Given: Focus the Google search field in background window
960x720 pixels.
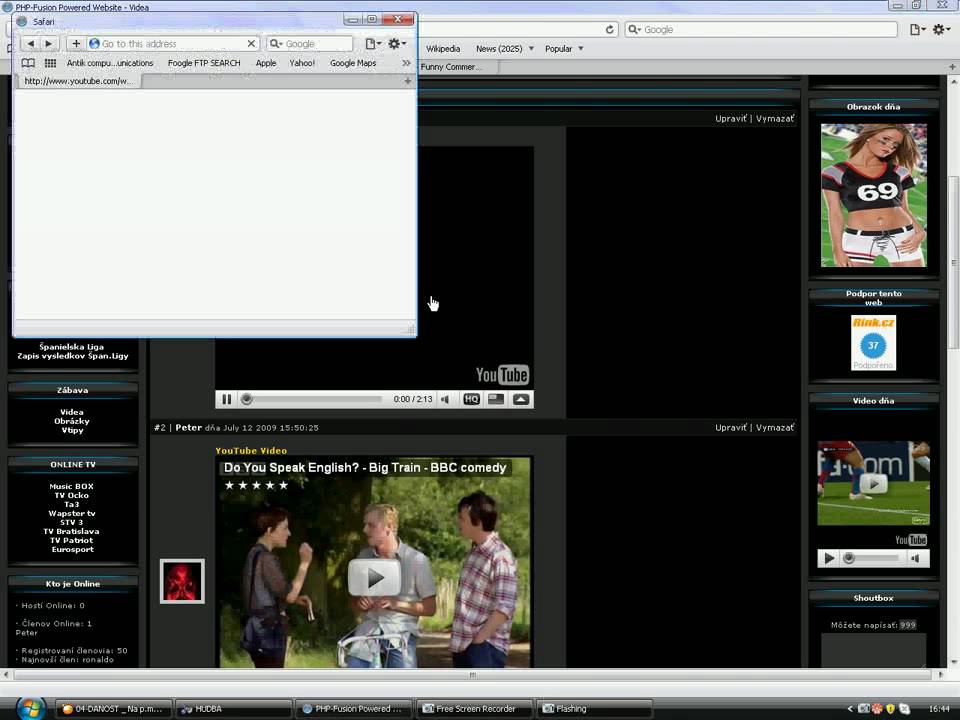Looking at the screenshot, I should [761, 29].
